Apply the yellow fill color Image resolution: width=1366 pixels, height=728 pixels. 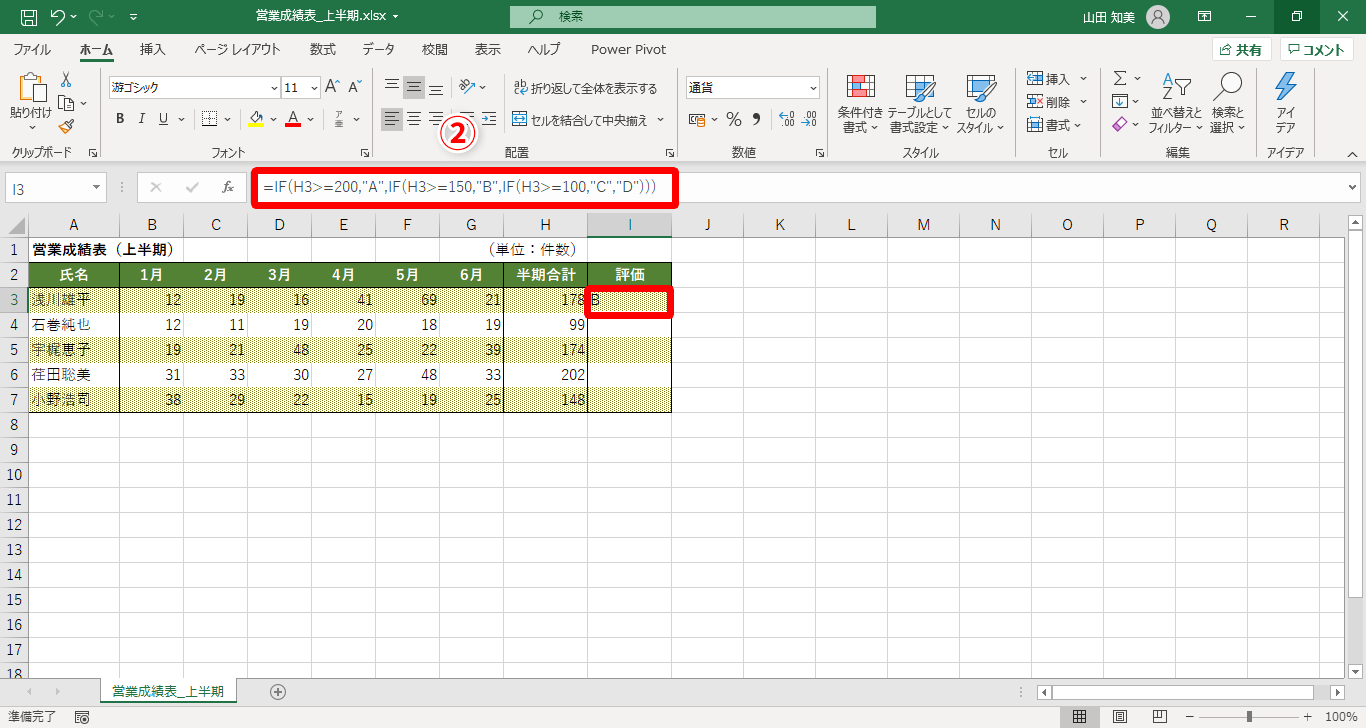(256, 119)
